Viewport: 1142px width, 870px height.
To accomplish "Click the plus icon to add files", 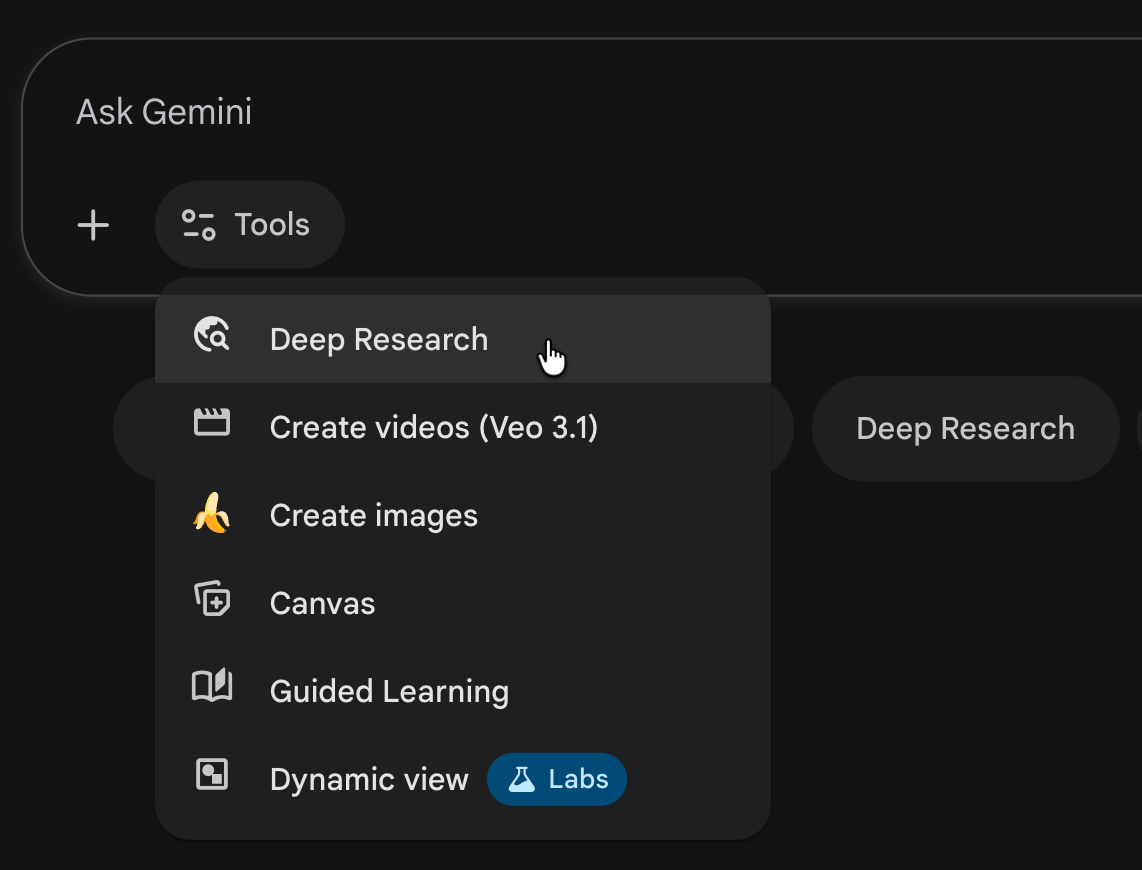I will 93,225.
